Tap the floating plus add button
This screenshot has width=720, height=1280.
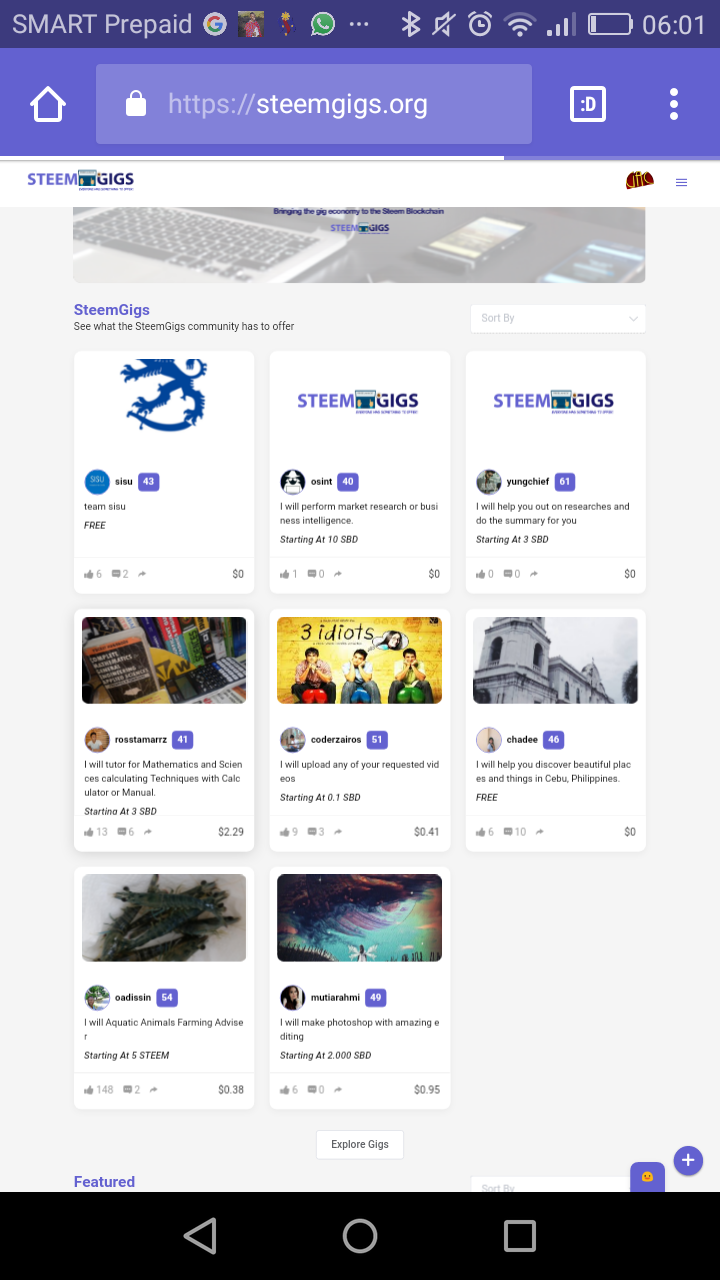(688, 1161)
